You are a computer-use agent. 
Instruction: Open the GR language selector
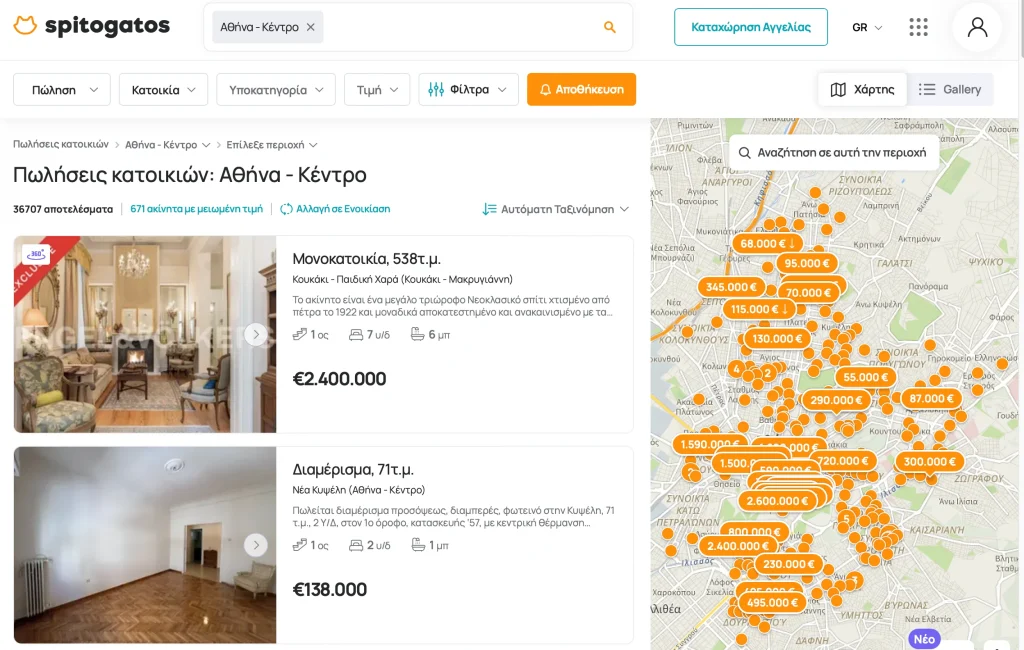coord(867,27)
